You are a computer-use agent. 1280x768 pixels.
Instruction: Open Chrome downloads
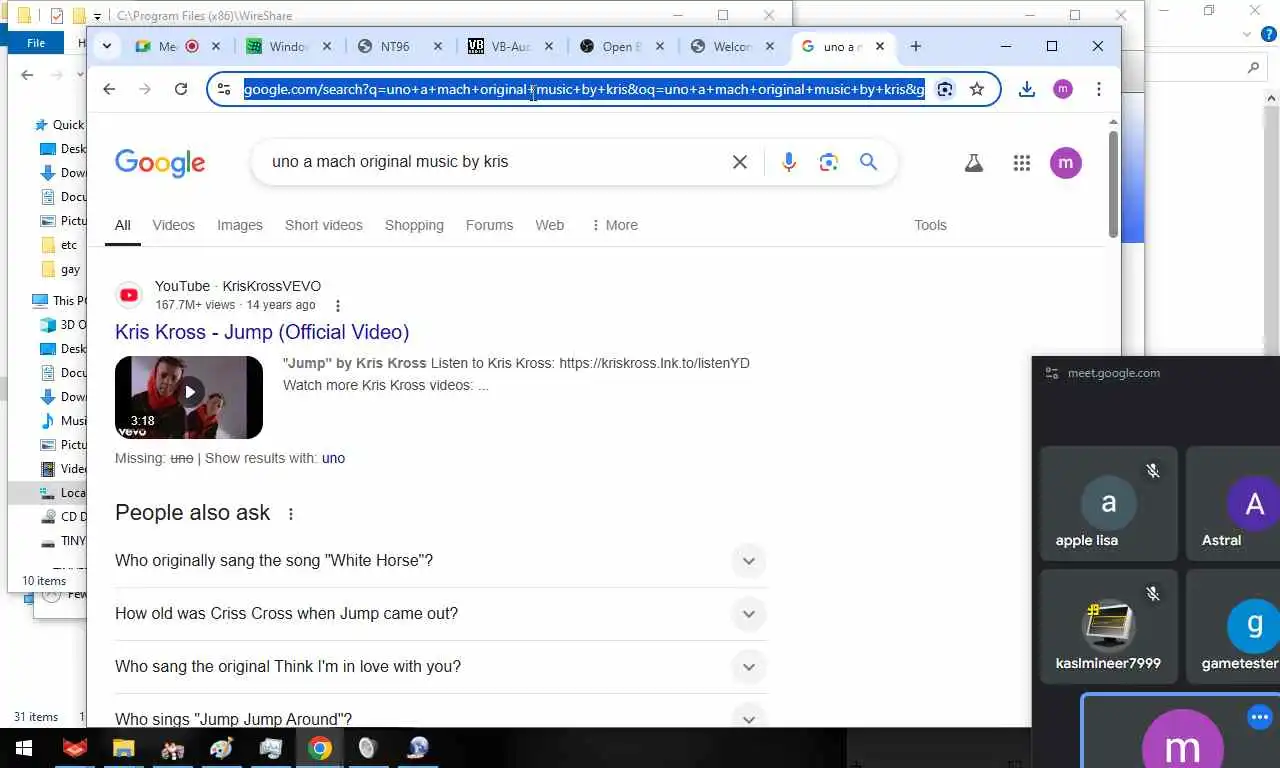click(1027, 89)
